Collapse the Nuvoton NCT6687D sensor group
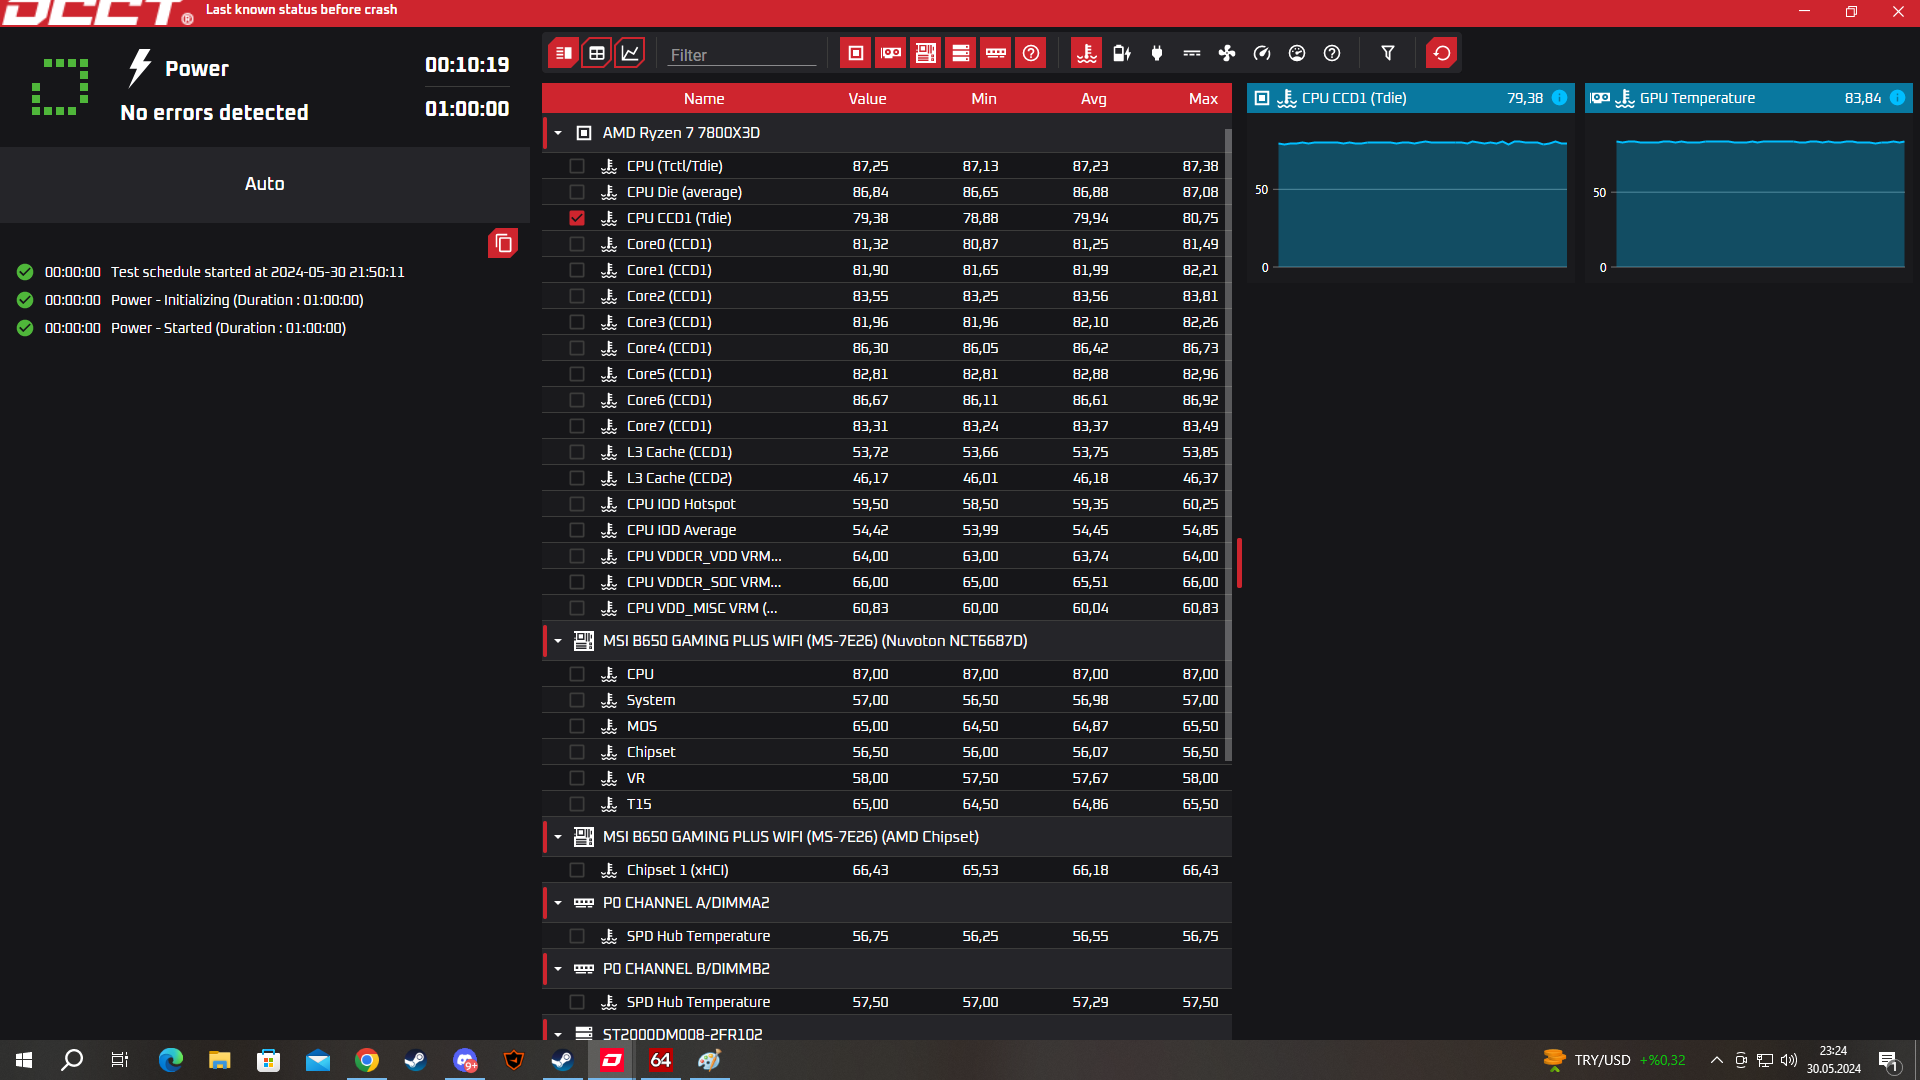Image resolution: width=1920 pixels, height=1080 pixels. (558, 641)
